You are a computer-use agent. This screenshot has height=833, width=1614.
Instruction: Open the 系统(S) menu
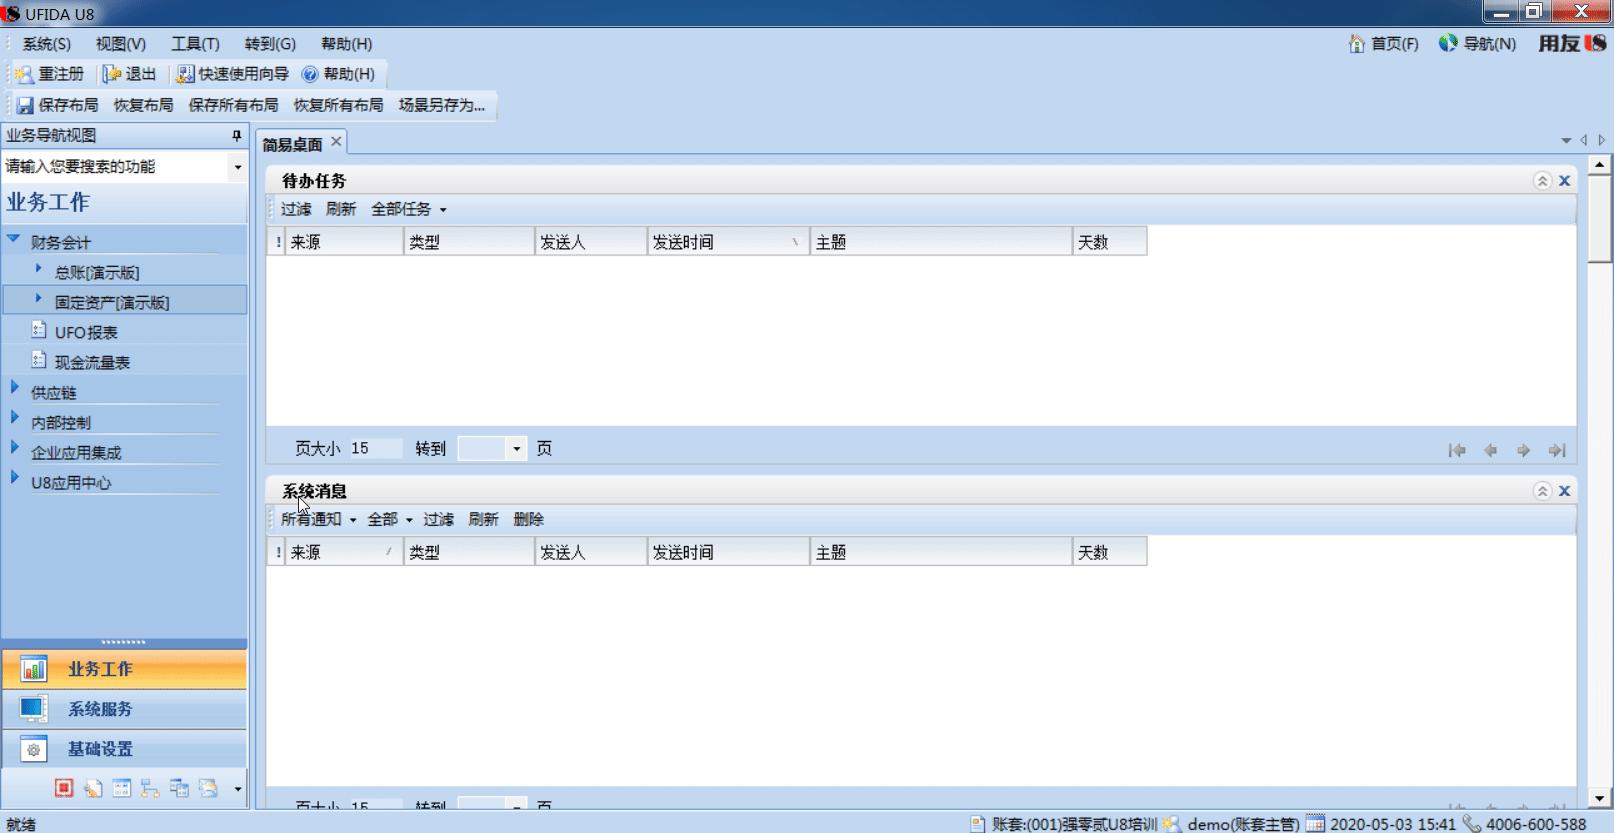pos(47,44)
